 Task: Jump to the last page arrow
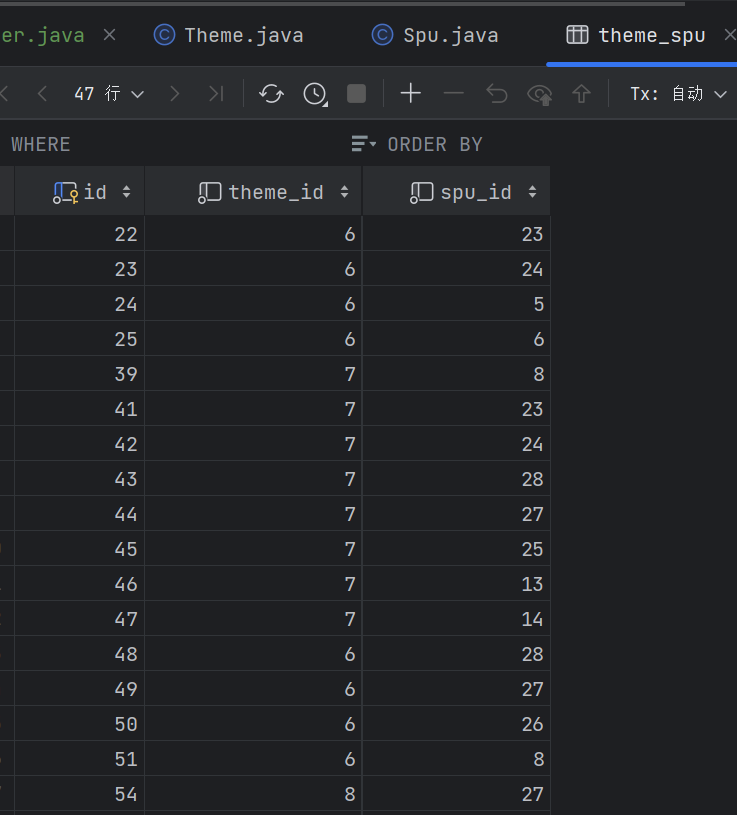click(x=216, y=94)
